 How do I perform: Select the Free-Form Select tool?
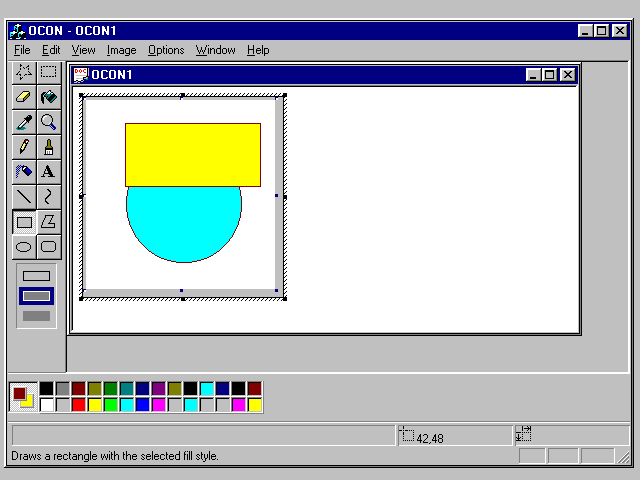24,72
